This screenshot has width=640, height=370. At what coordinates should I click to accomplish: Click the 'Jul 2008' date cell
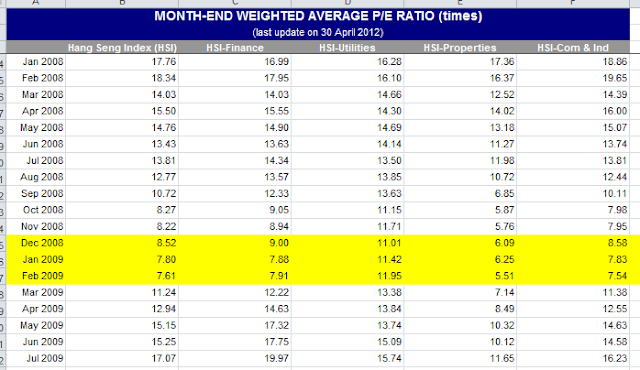point(36,161)
